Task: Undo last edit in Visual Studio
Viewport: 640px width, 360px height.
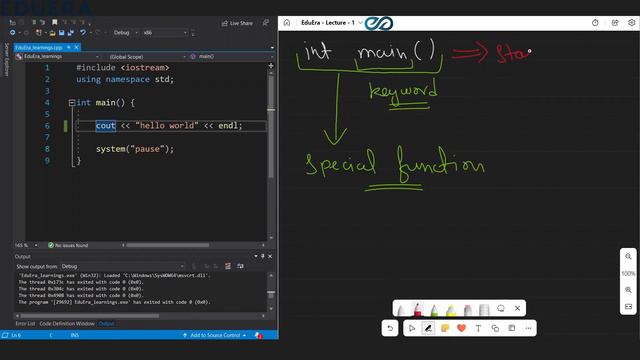Action: tap(83, 33)
